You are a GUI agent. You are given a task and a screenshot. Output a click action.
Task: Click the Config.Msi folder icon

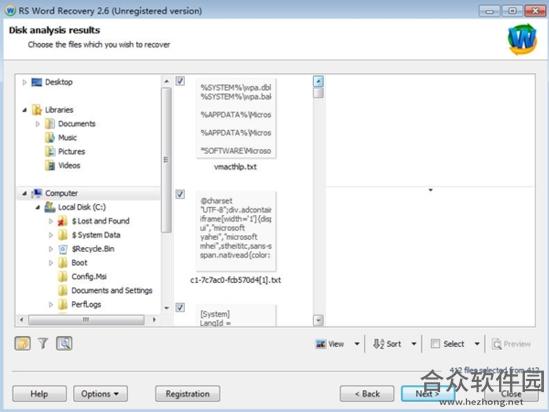(x=63, y=277)
